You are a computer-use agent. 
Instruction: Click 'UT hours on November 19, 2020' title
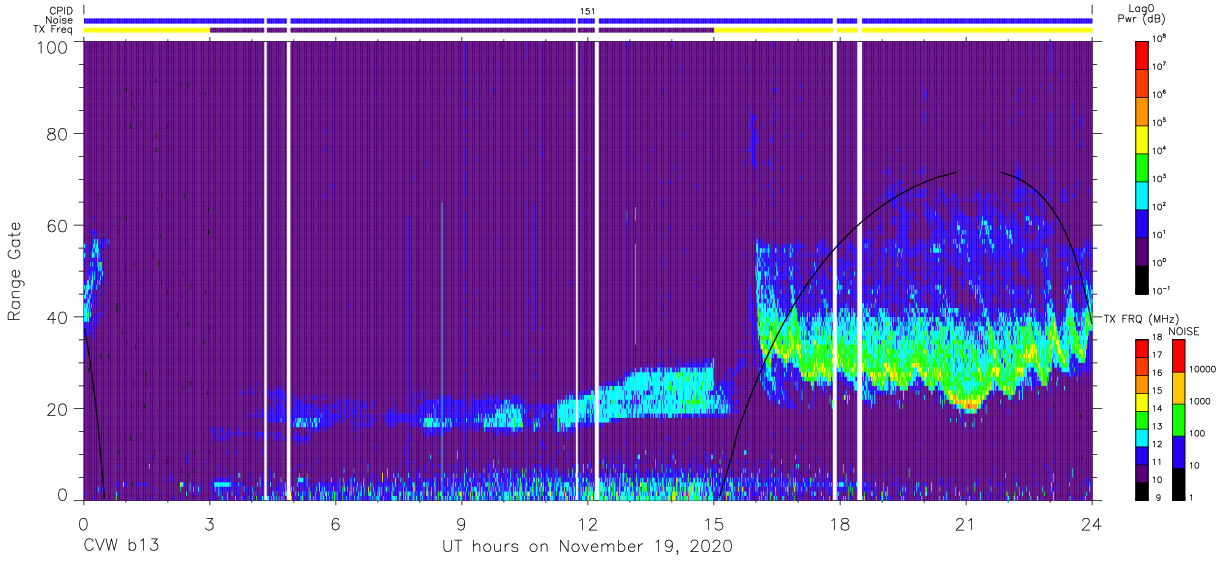pos(587,547)
